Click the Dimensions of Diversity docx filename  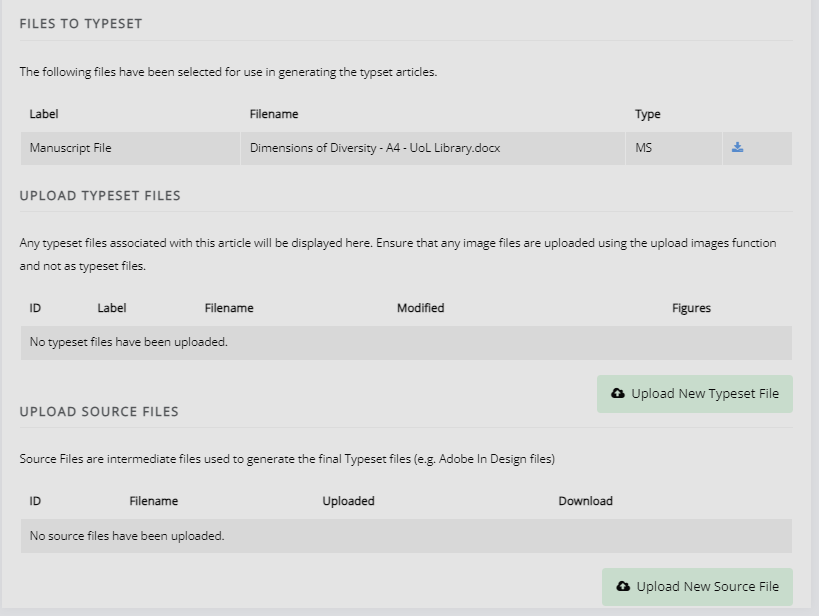375,148
